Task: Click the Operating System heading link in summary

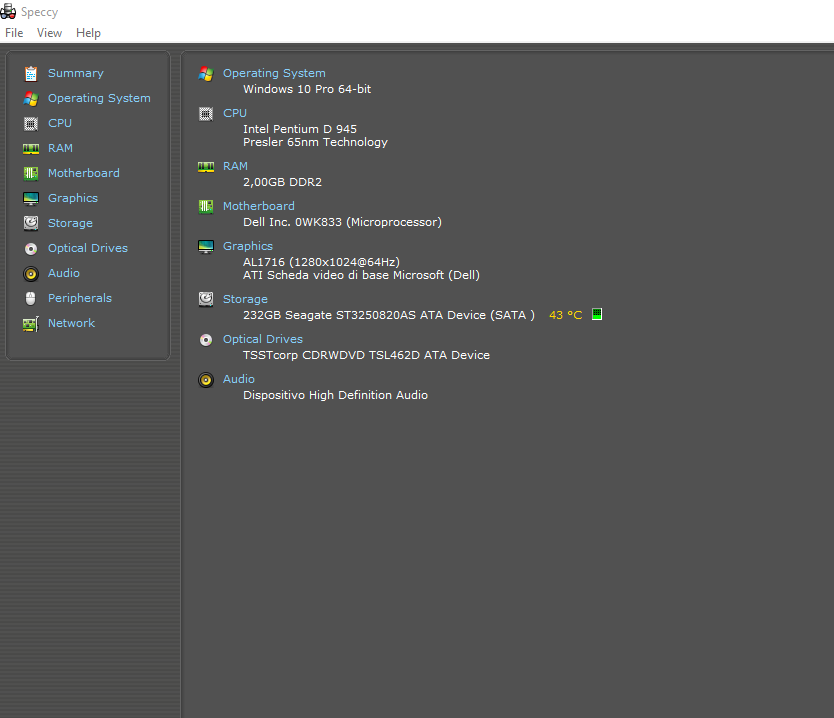Action: pyautogui.click(x=274, y=73)
